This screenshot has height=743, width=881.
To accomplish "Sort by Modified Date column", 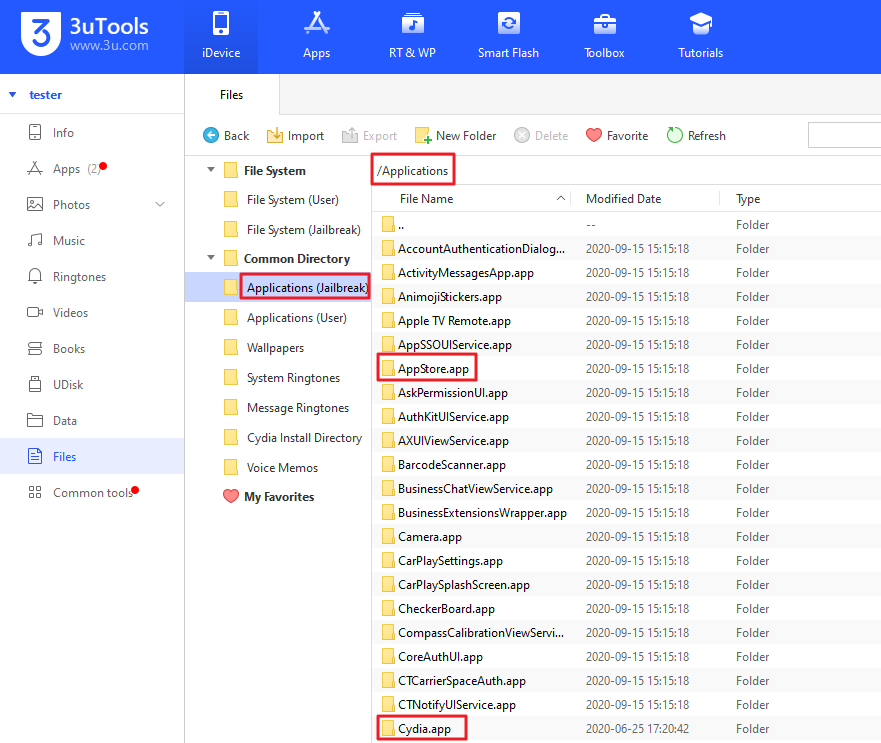I will pos(624,199).
